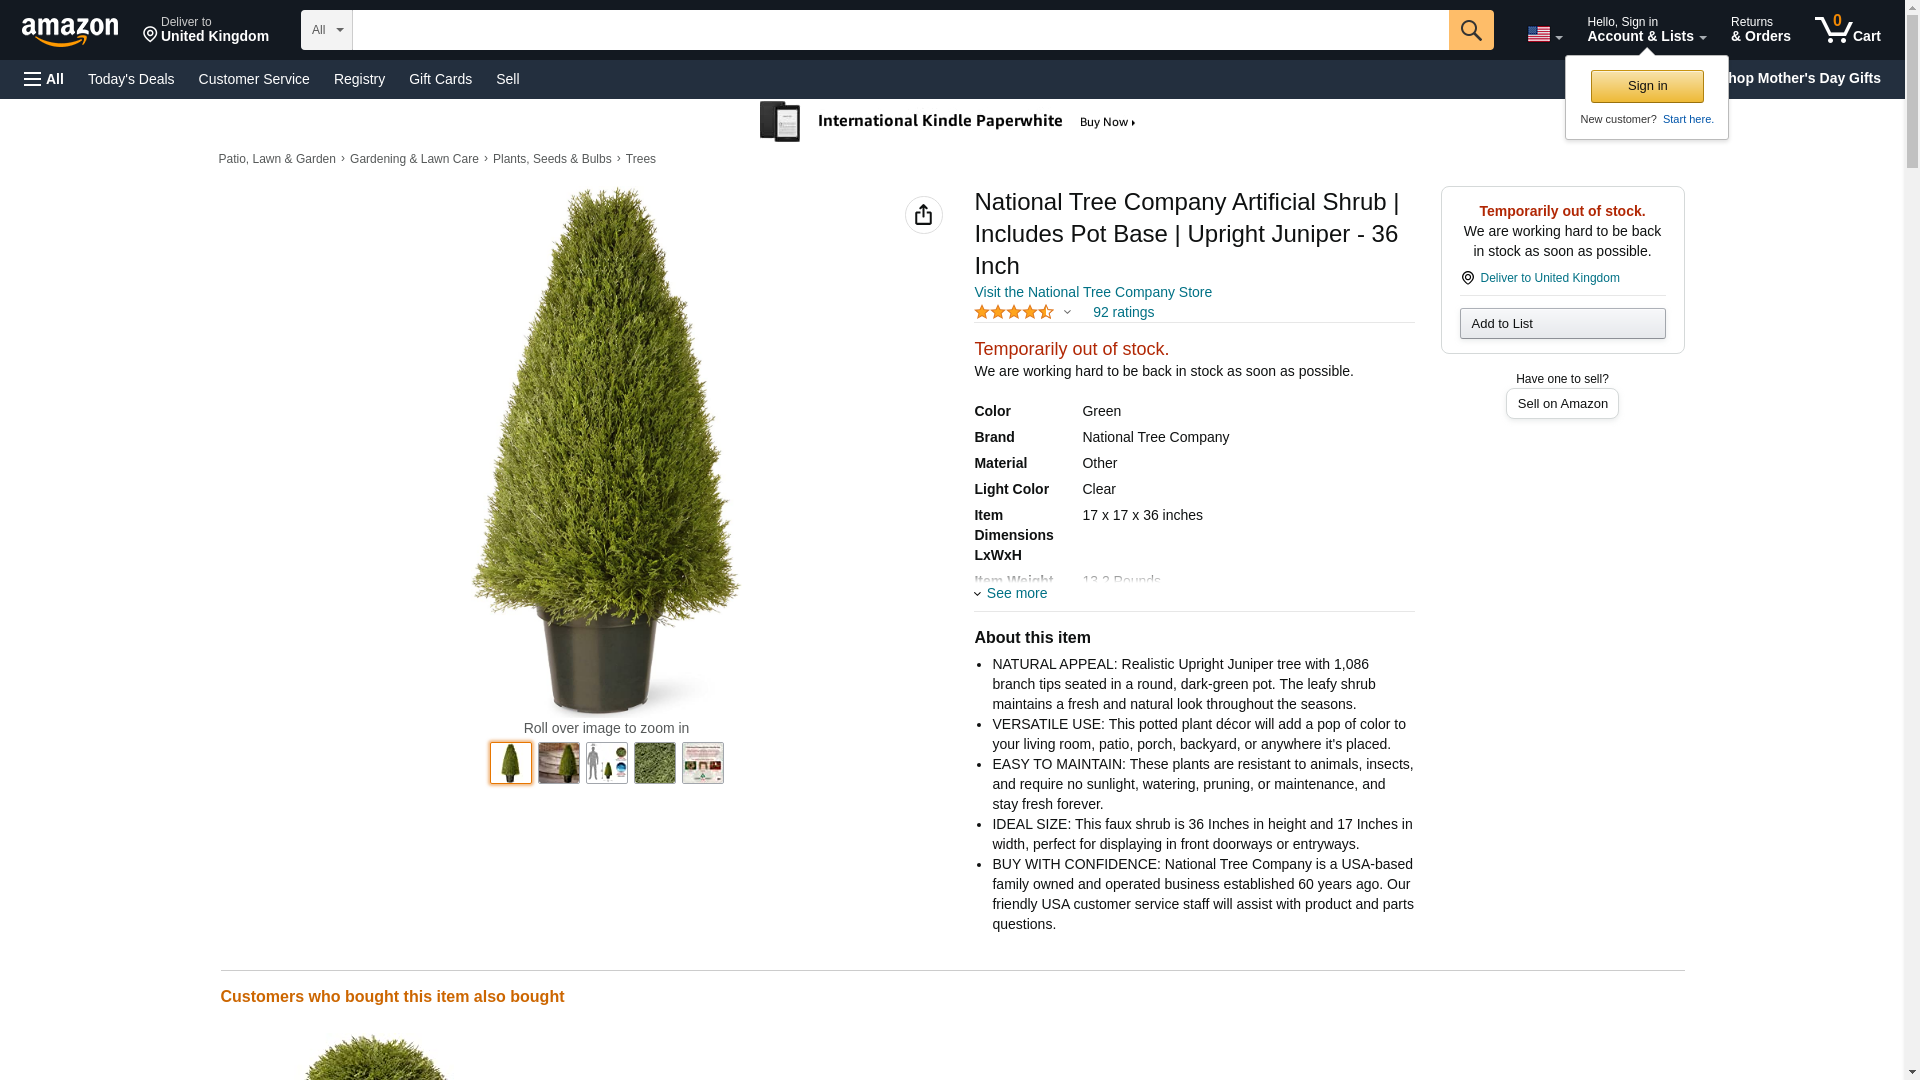The height and width of the screenshot is (1080, 1920).
Task: Click into the Amazon search field
Action: pos(900,30)
